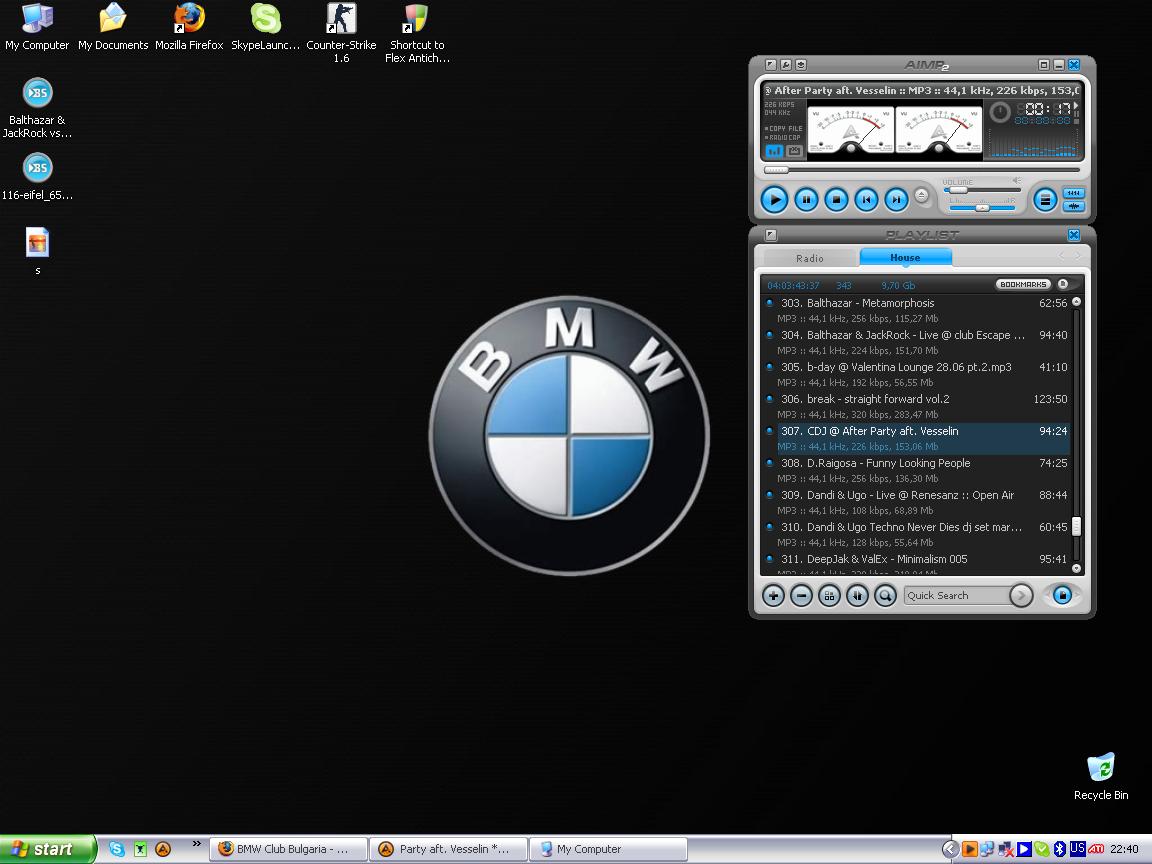Open the Recycle Bin

tap(1101, 777)
